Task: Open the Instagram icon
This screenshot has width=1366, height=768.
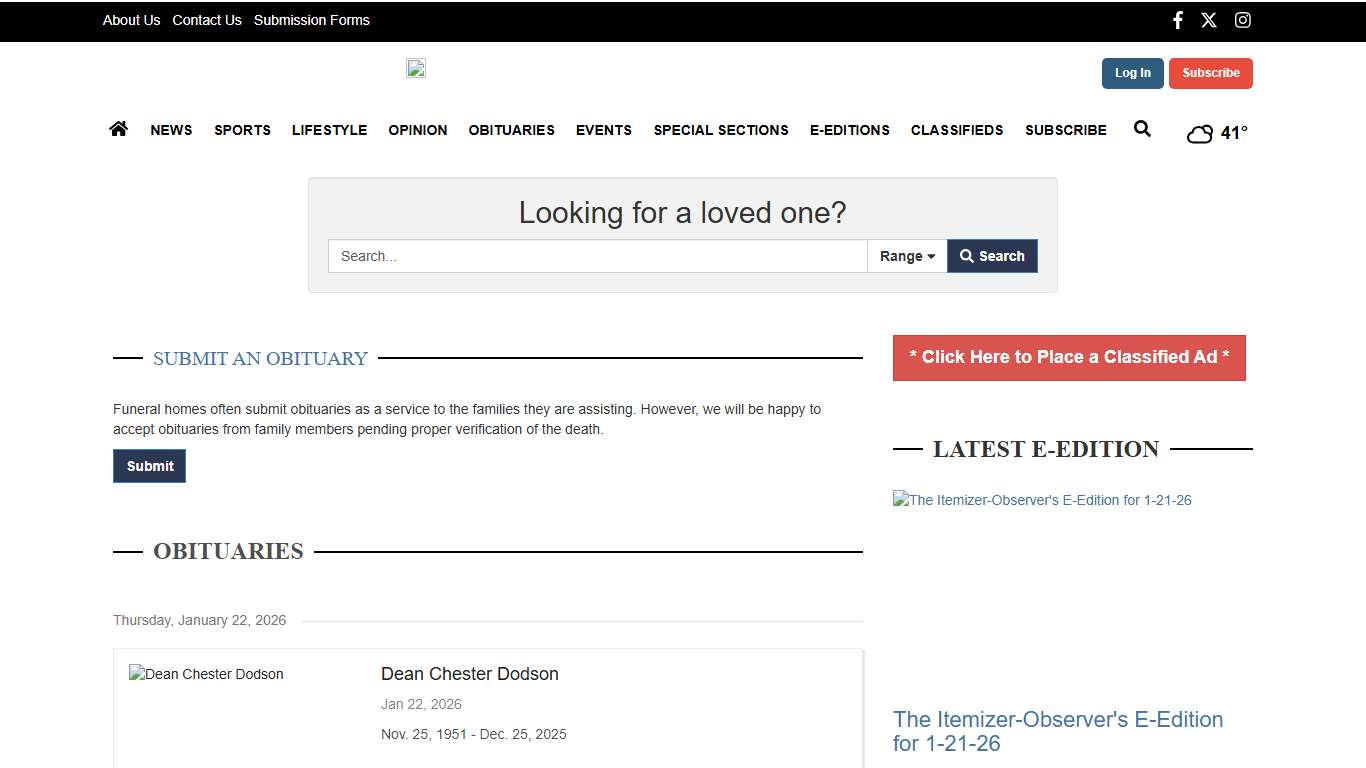Action: (x=1242, y=20)
